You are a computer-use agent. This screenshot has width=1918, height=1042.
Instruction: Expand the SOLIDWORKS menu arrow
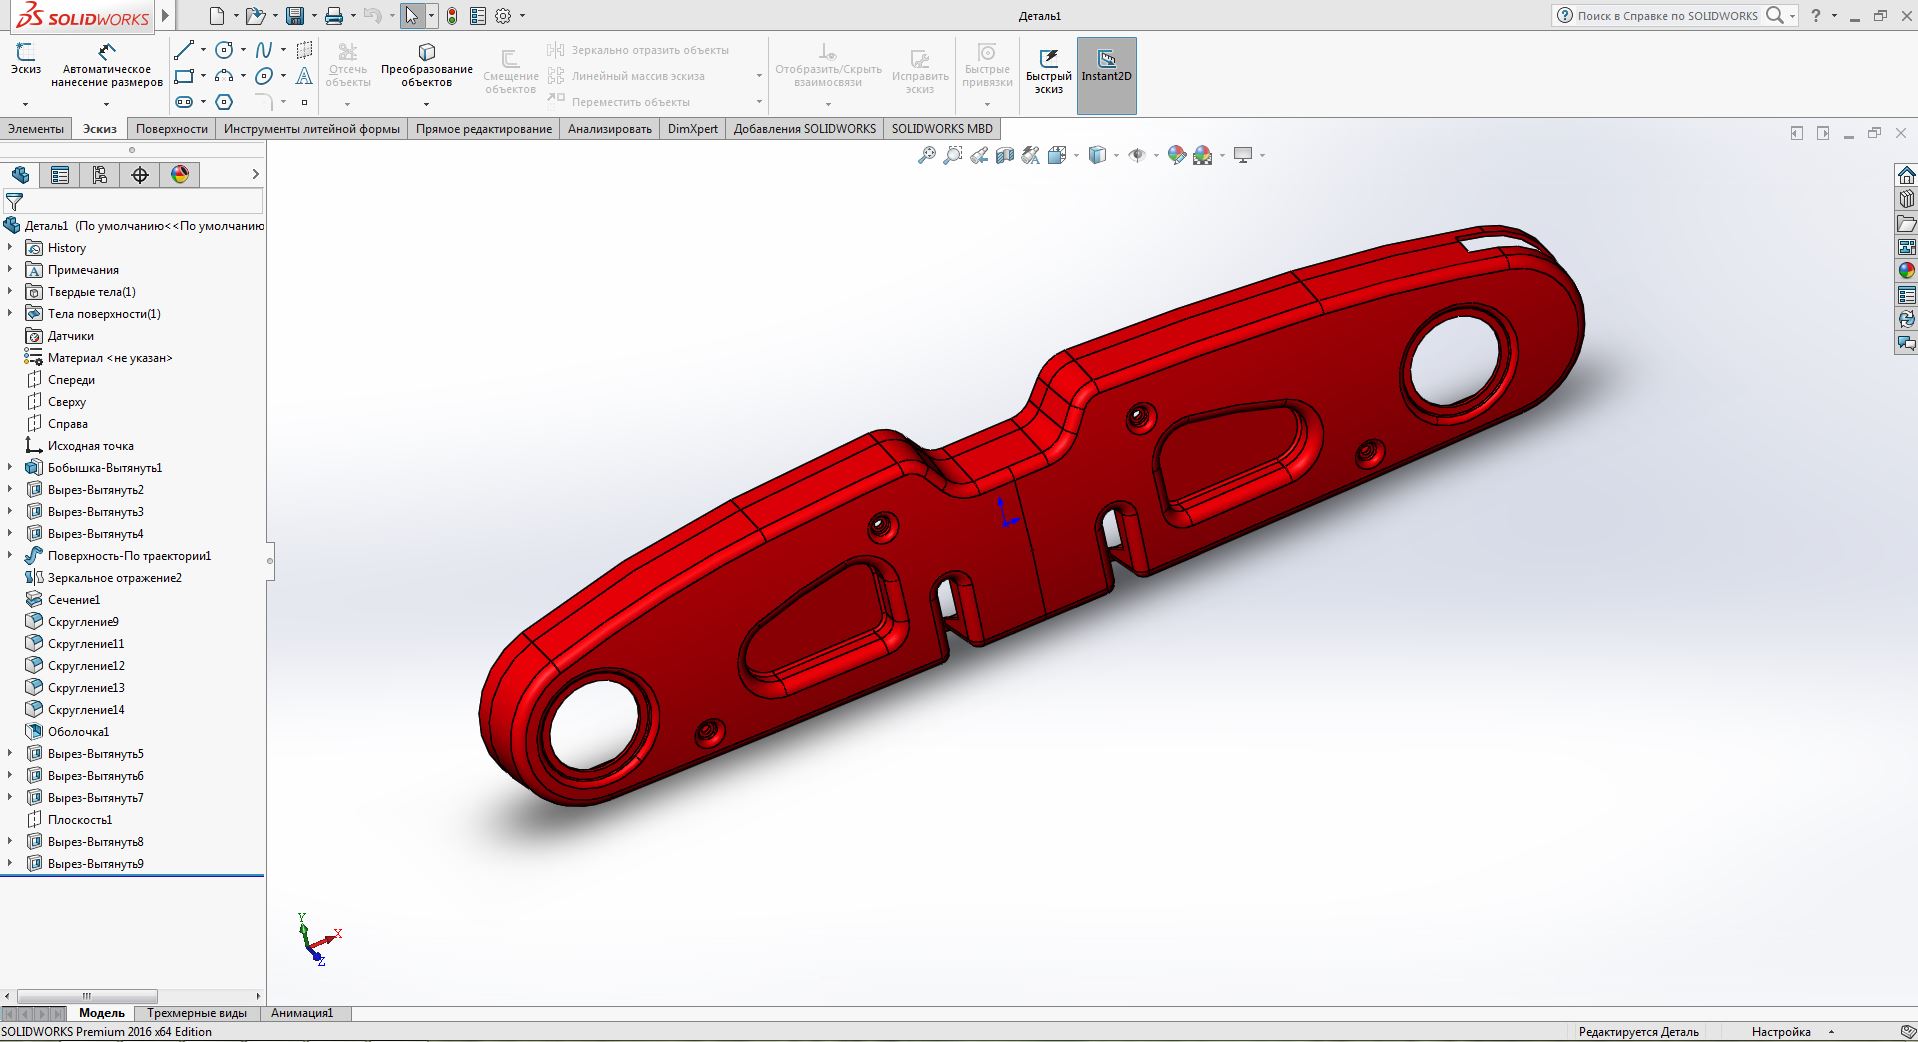(x=166, y=16)
